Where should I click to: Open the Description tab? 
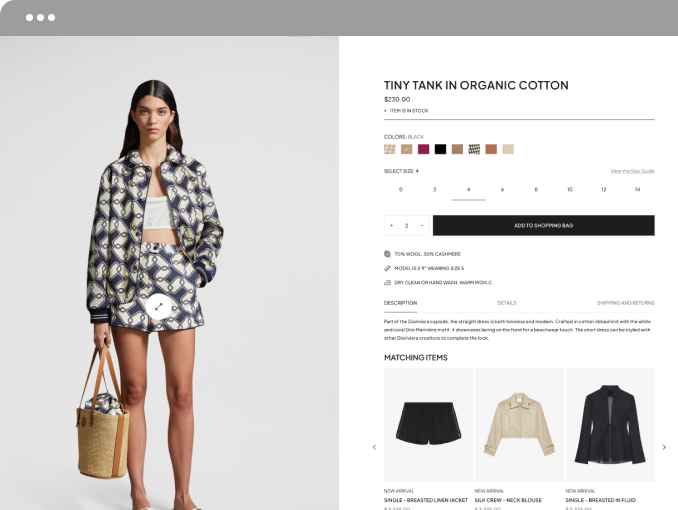coord(400,303)
